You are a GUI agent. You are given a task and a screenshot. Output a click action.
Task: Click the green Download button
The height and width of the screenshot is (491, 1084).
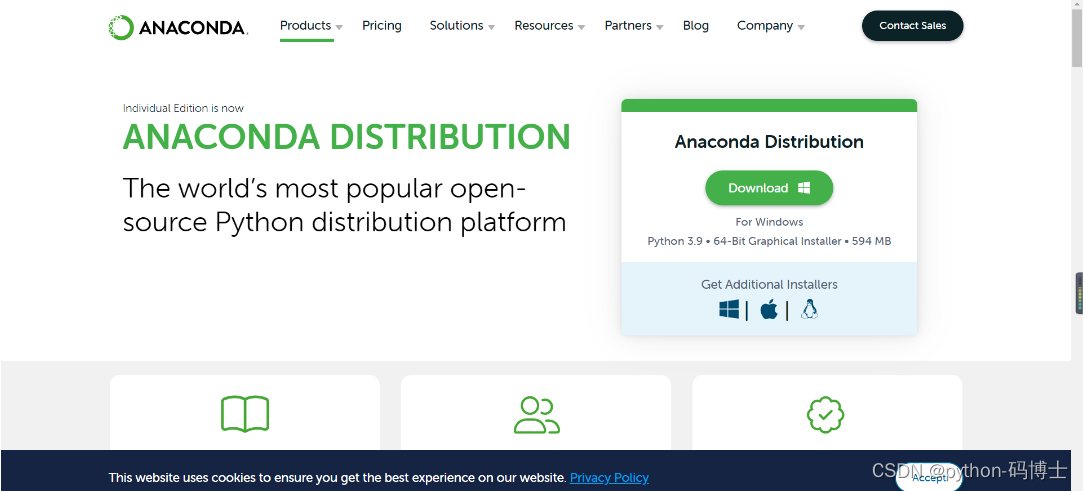tap(769, 188)
